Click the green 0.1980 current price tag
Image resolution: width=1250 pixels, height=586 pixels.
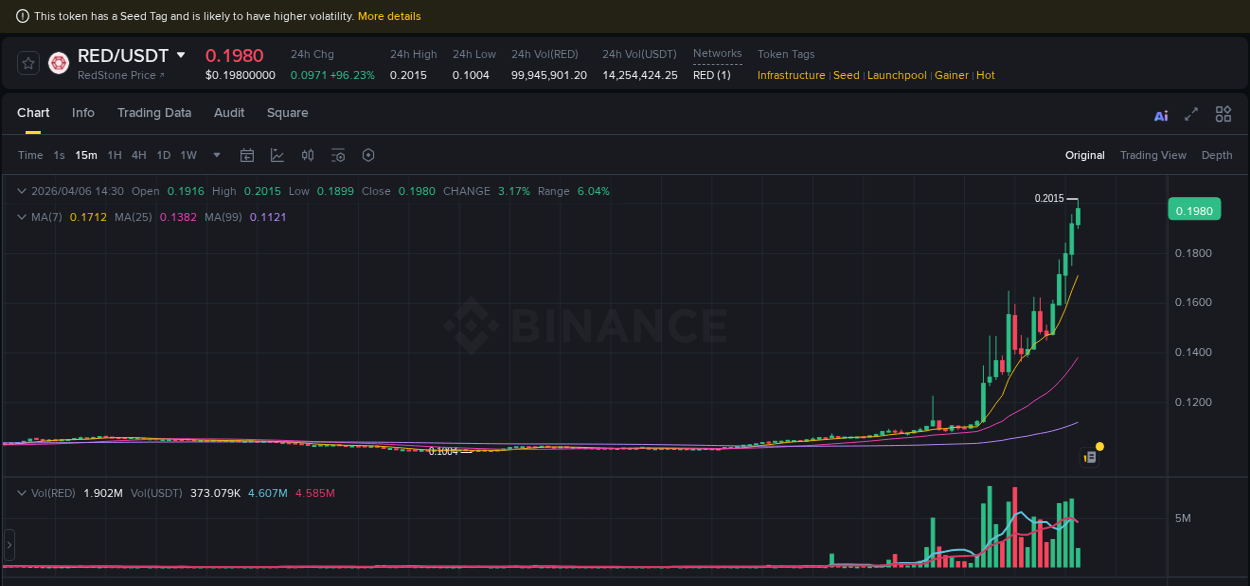pyautogui.click(x=1194, y=211)
